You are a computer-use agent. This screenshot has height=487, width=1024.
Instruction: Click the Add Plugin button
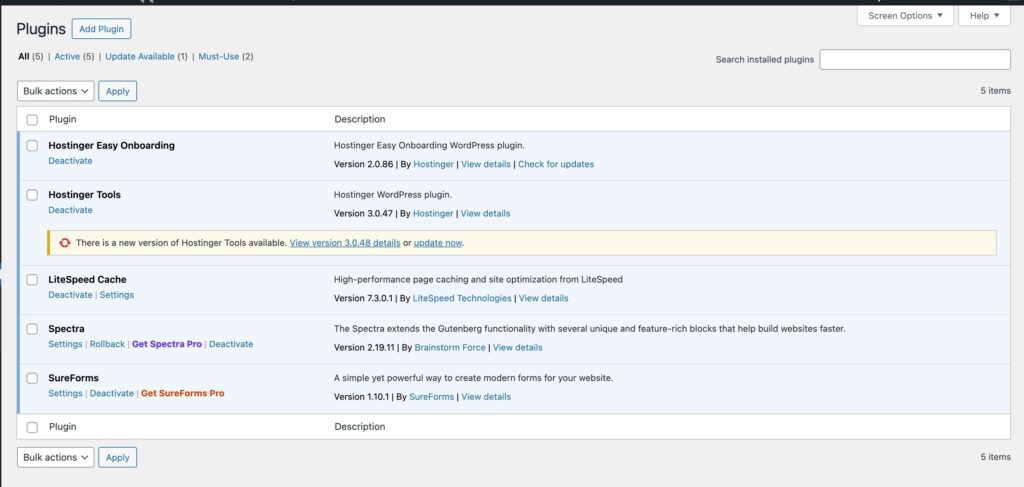point(101,29)
